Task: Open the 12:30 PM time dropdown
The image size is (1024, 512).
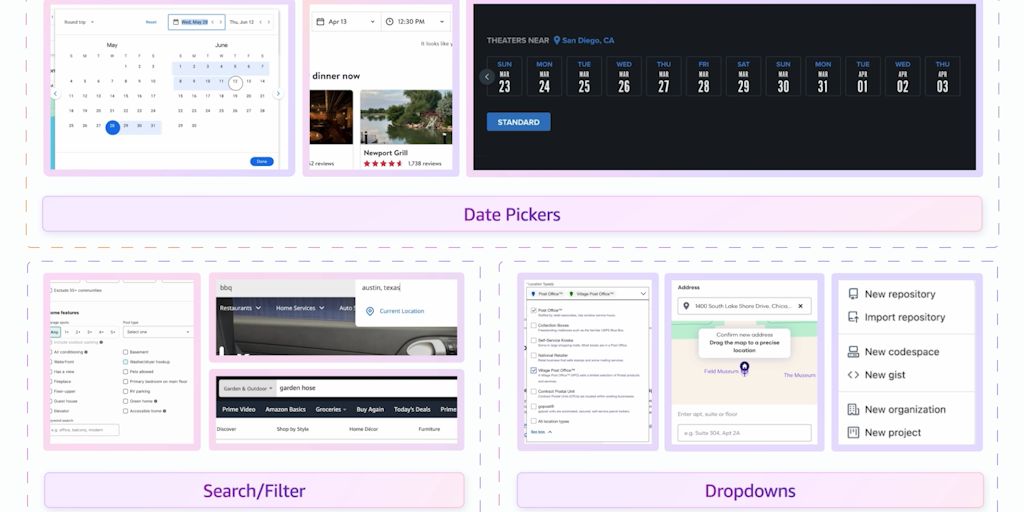Action: [416, 22]
